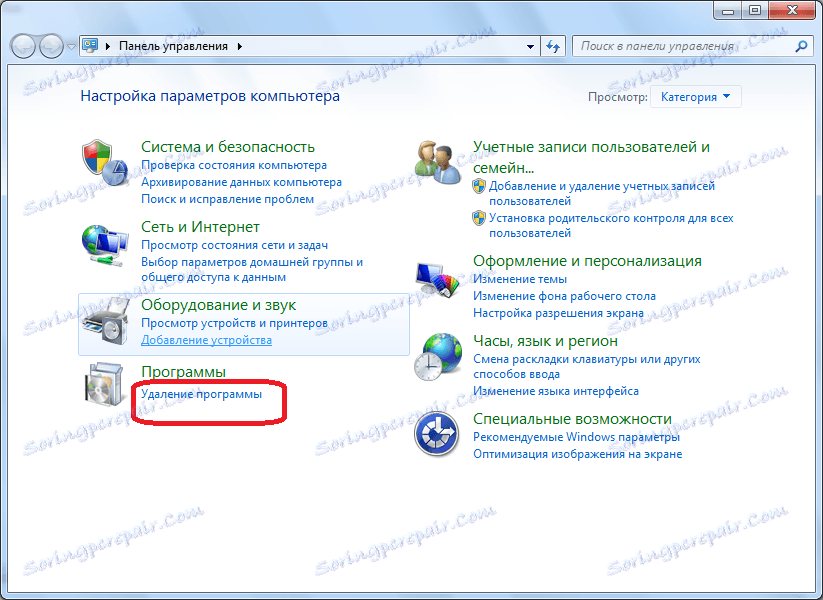The height and width of the screenshot is (600, 823).
Task: Open the User Accounts people icon
Action: click(437, 161)
